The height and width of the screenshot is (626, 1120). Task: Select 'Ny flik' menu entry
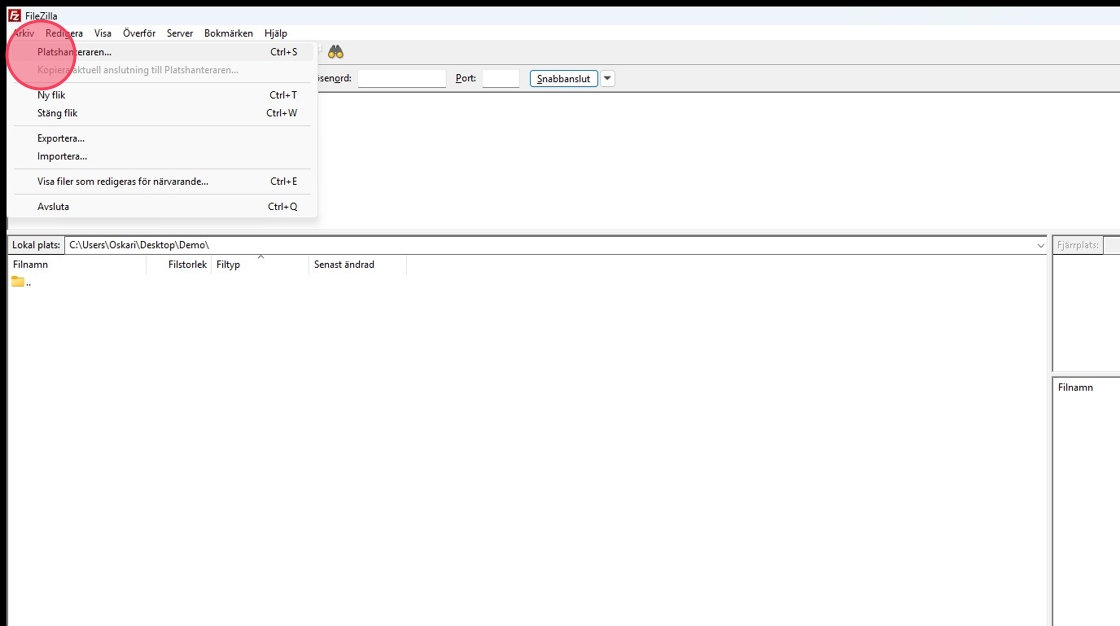pos(52,95)
